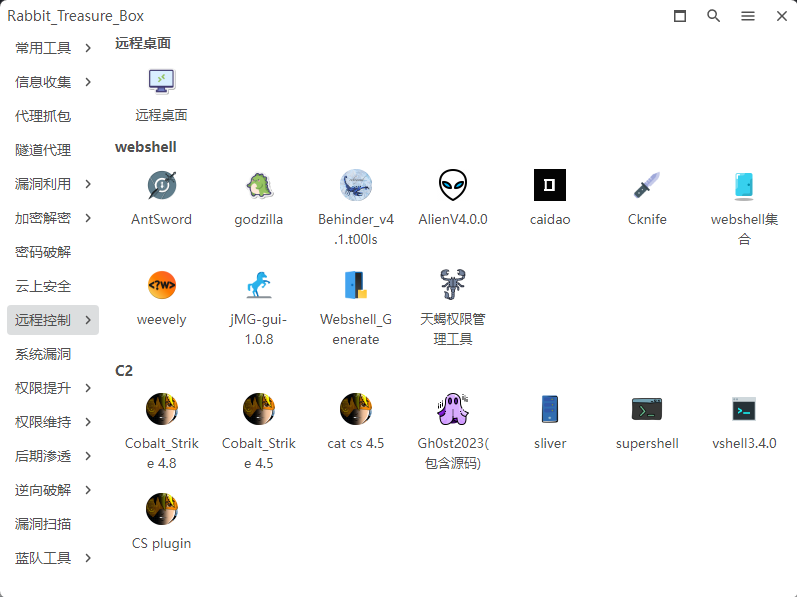Screen dimensions: 797x597
Task: Launch the Webshell_Generate tool icon
Action: [356, 285]
